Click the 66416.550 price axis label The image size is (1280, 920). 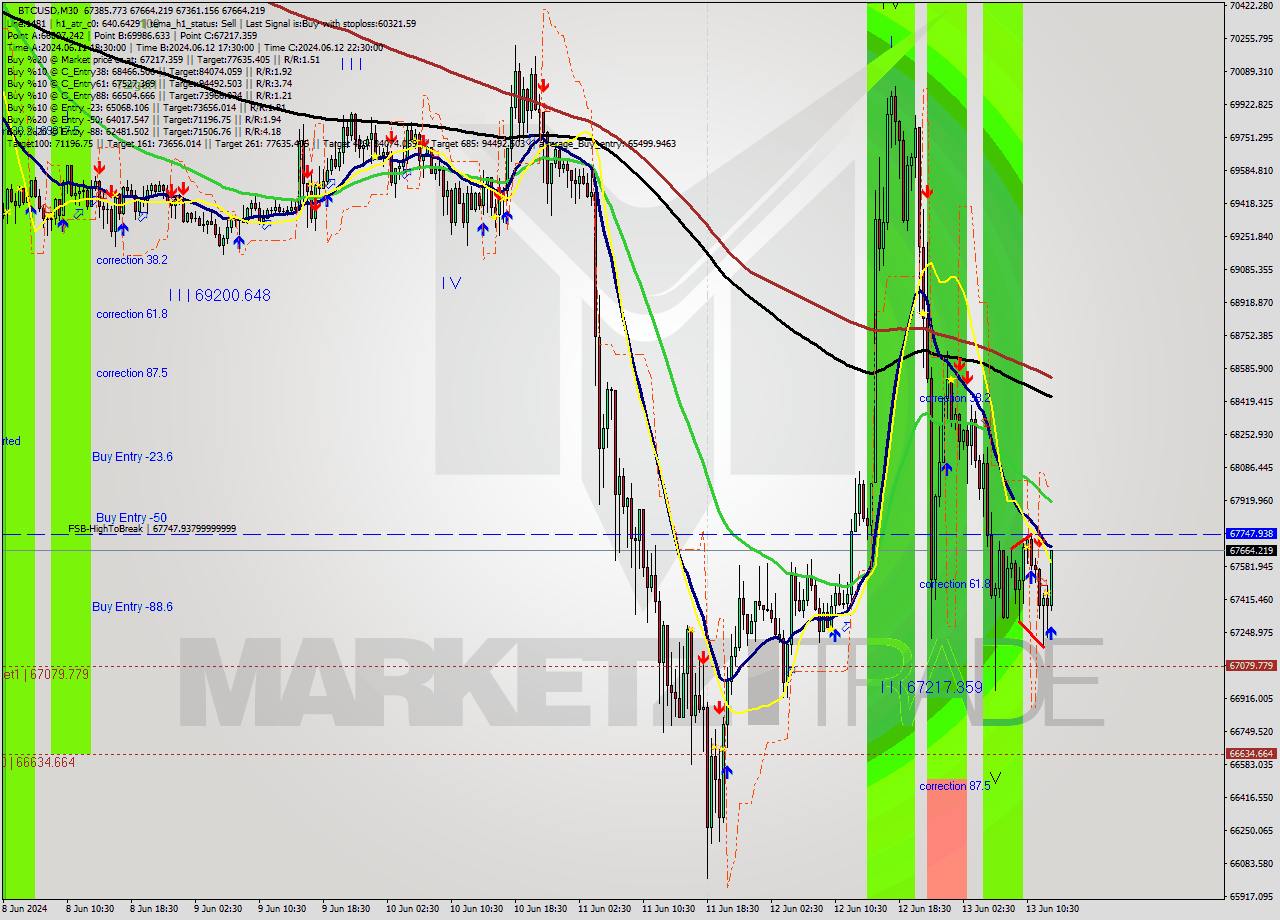click(1251, 797)
